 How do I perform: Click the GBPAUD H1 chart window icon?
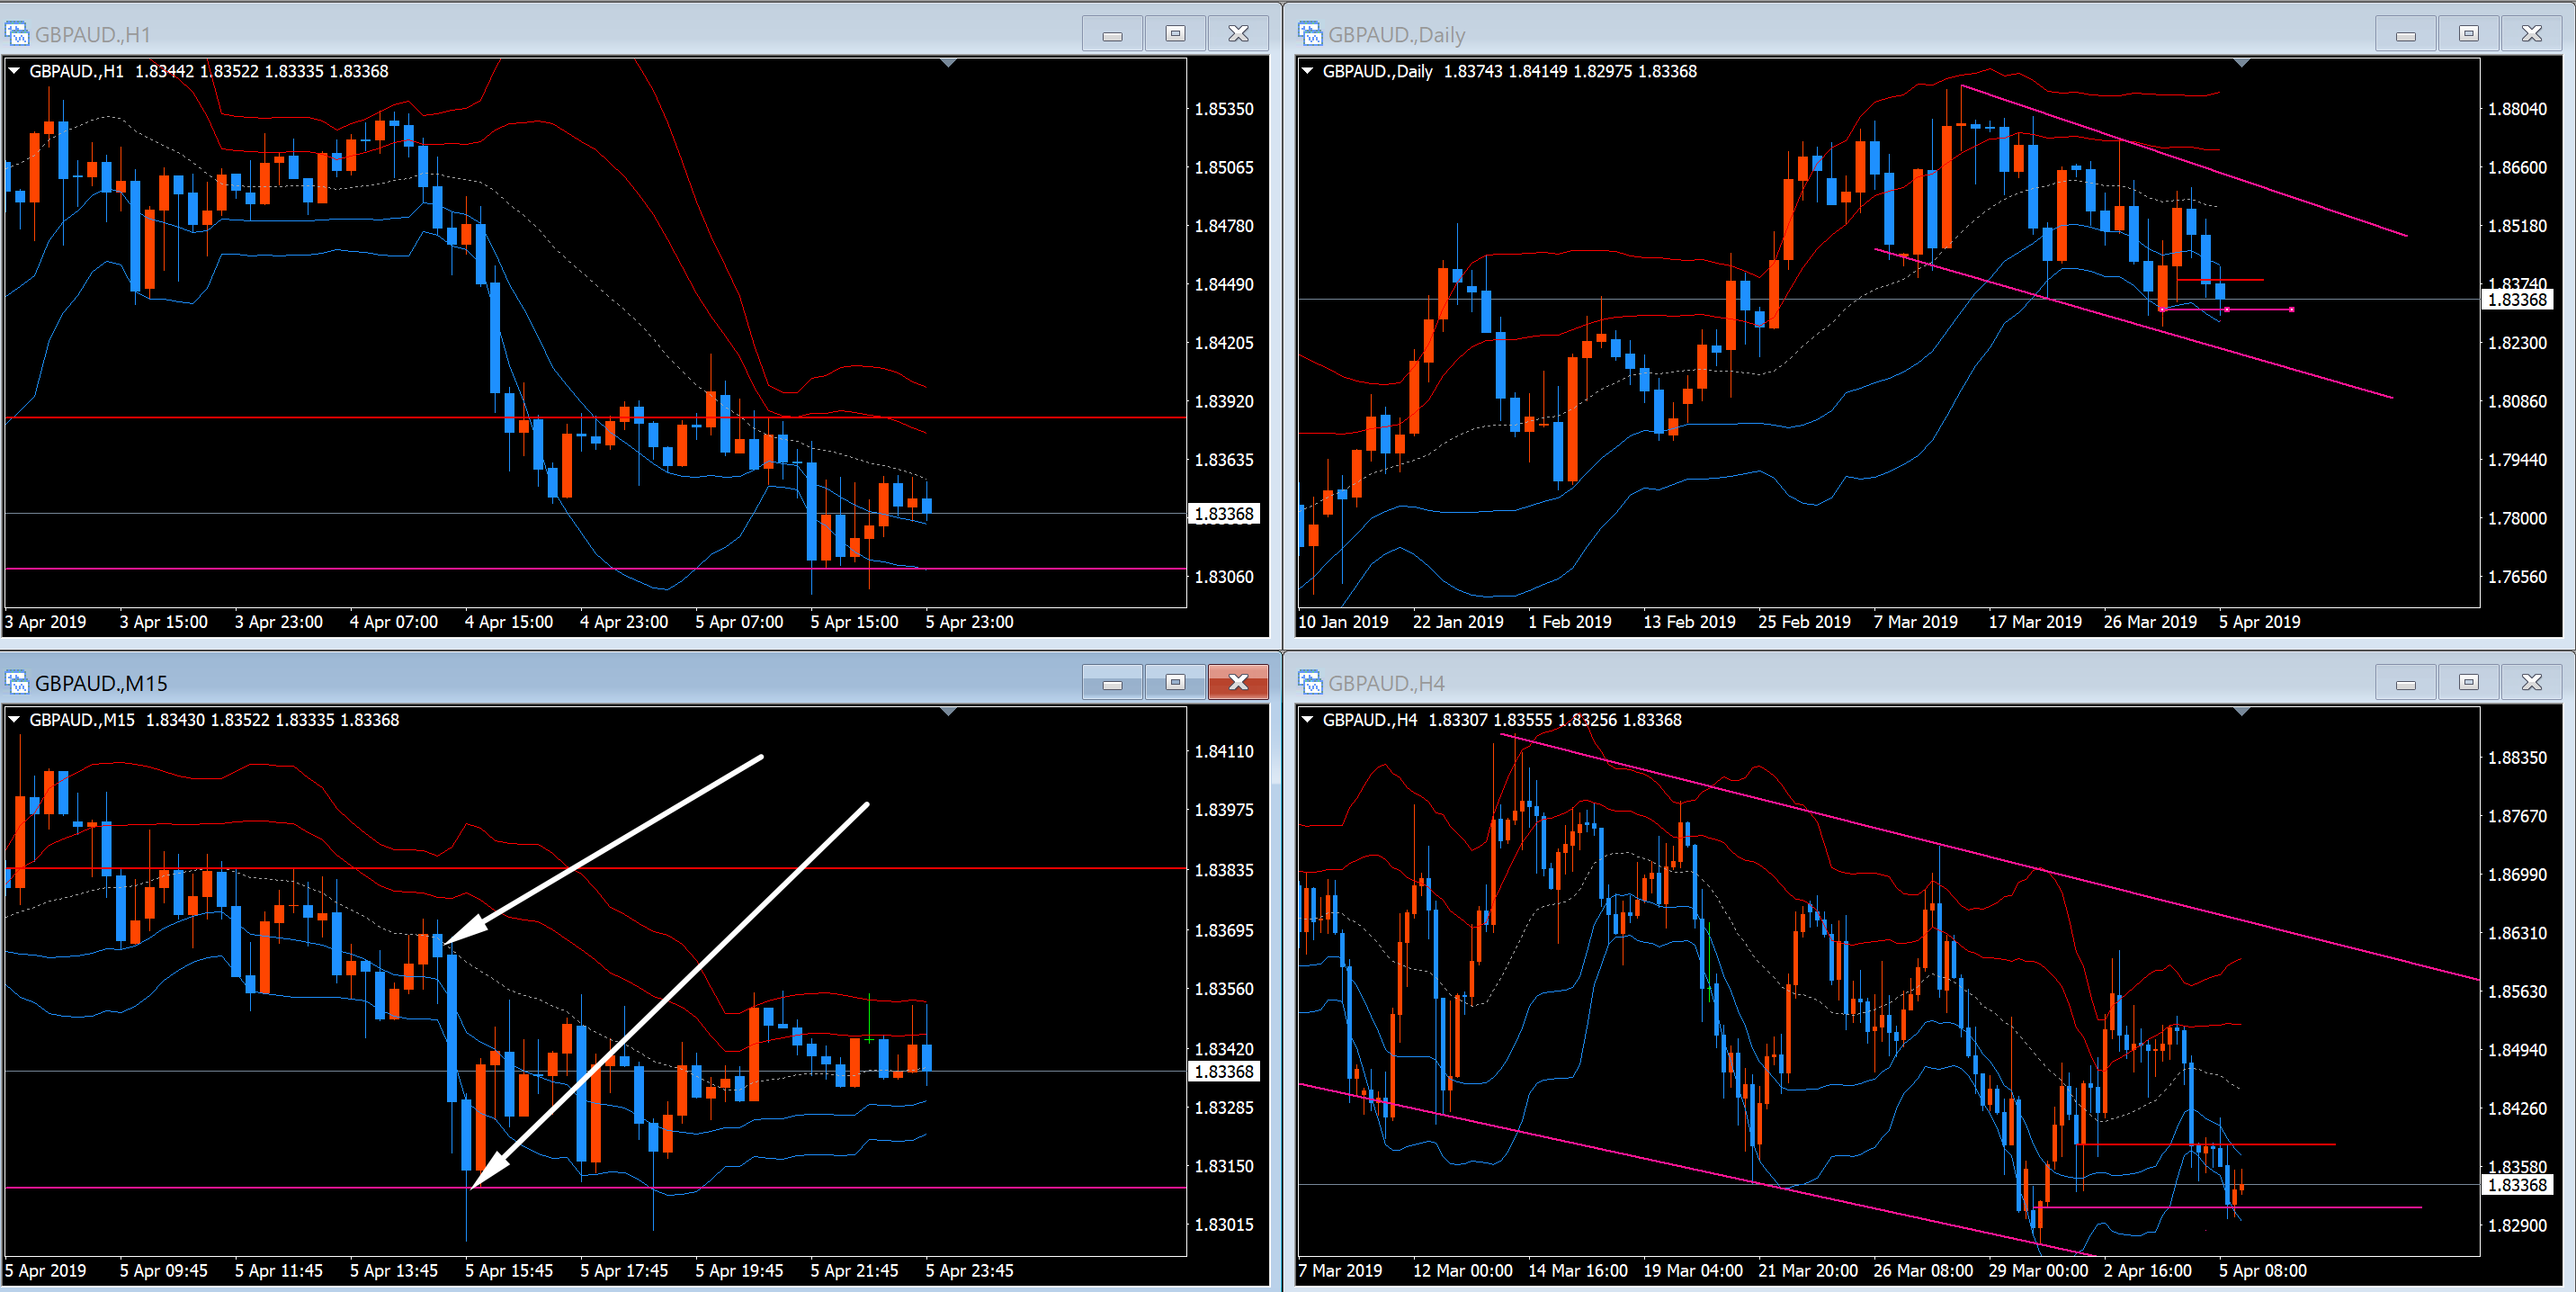(x=17, y=34)
